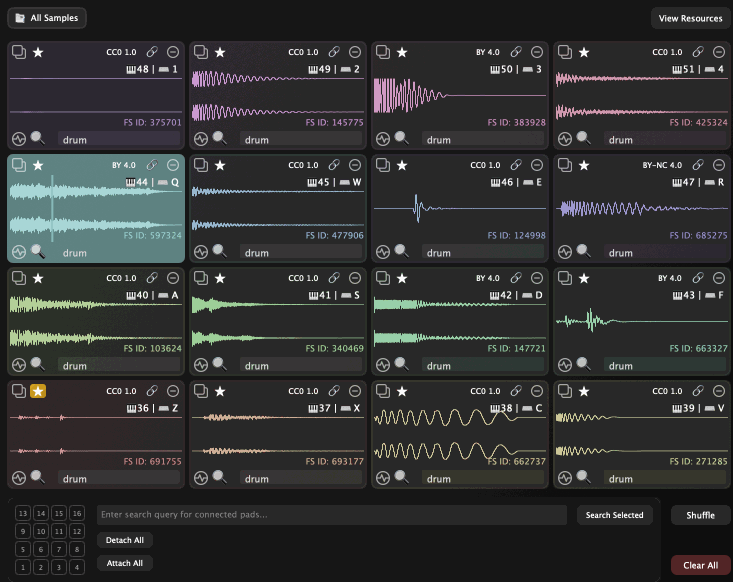Remove the sample with FS ID 425324

[x=719, y=52]
